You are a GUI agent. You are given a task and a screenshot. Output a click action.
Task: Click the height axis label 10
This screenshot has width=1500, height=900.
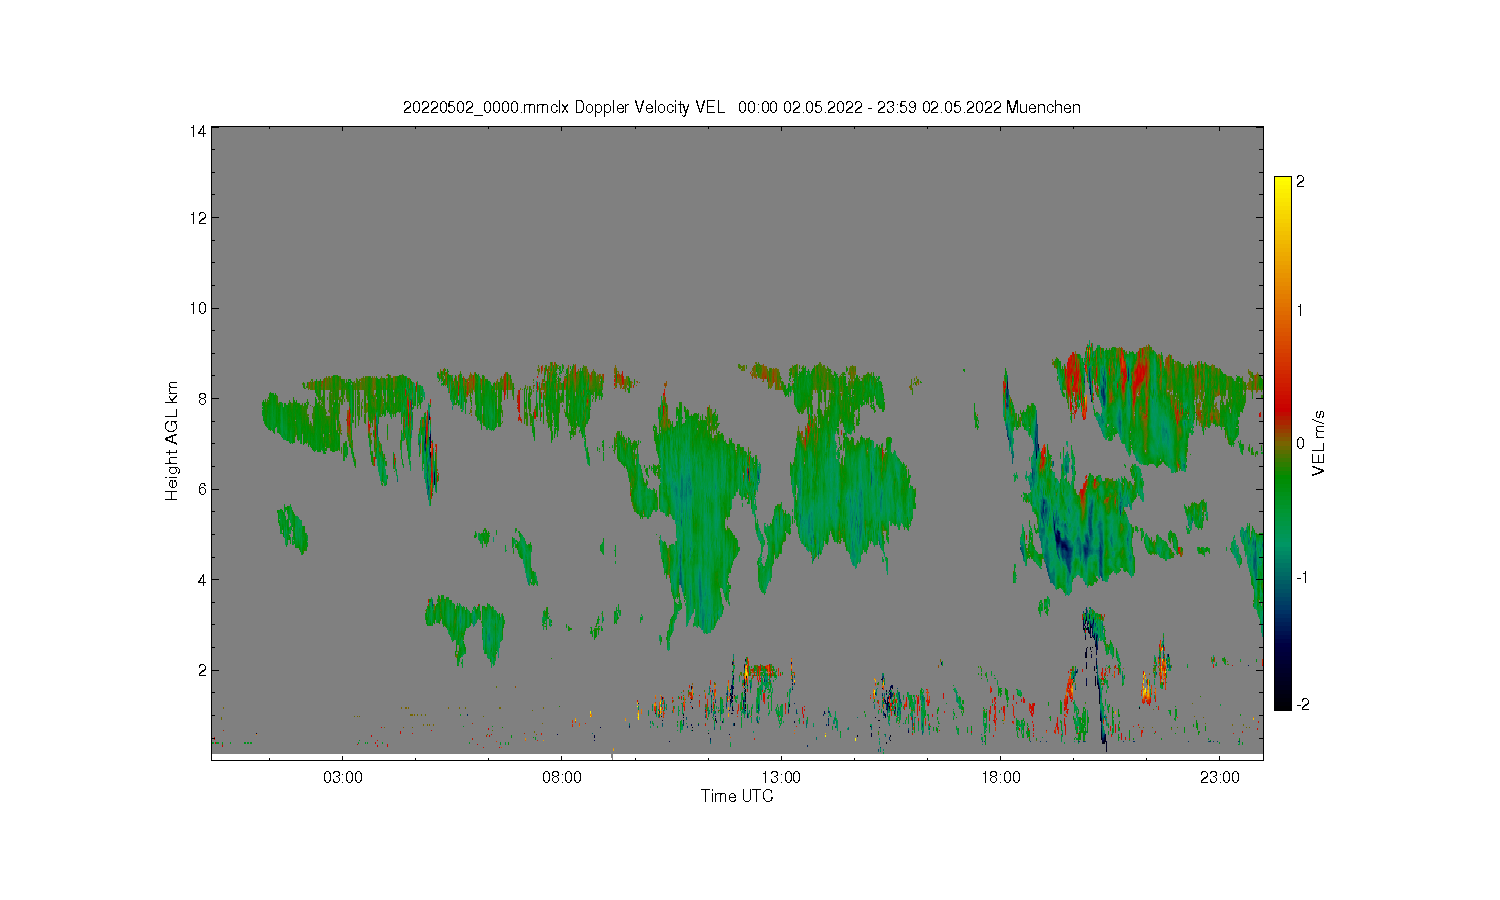[x=198, y=308]
